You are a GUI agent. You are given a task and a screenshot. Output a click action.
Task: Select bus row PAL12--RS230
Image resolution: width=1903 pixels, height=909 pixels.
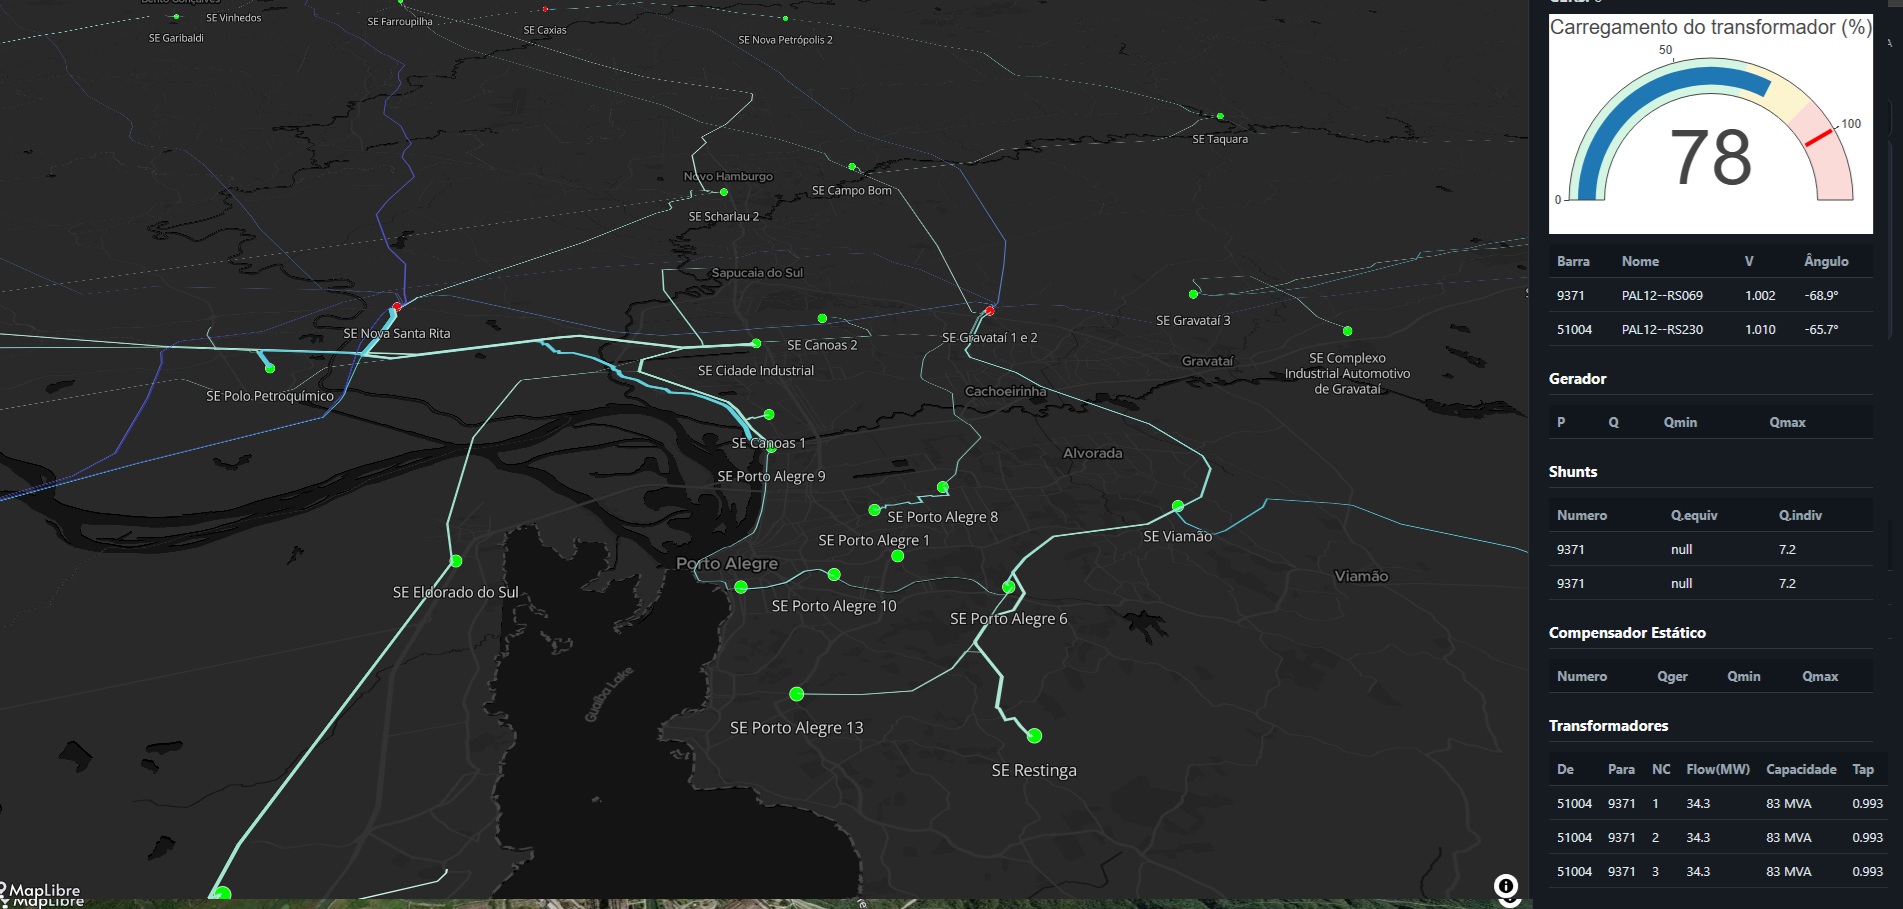pyautogui.click(x=1711, y=329)
